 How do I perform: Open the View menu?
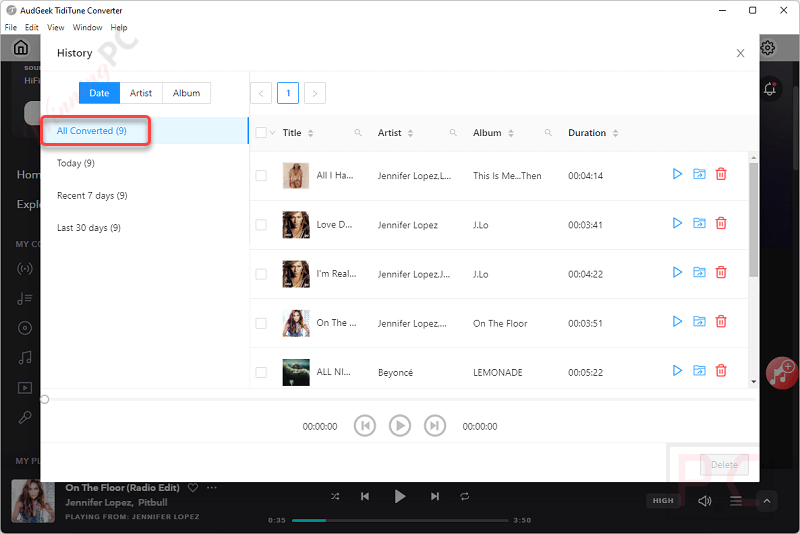(x=56, y=28)
